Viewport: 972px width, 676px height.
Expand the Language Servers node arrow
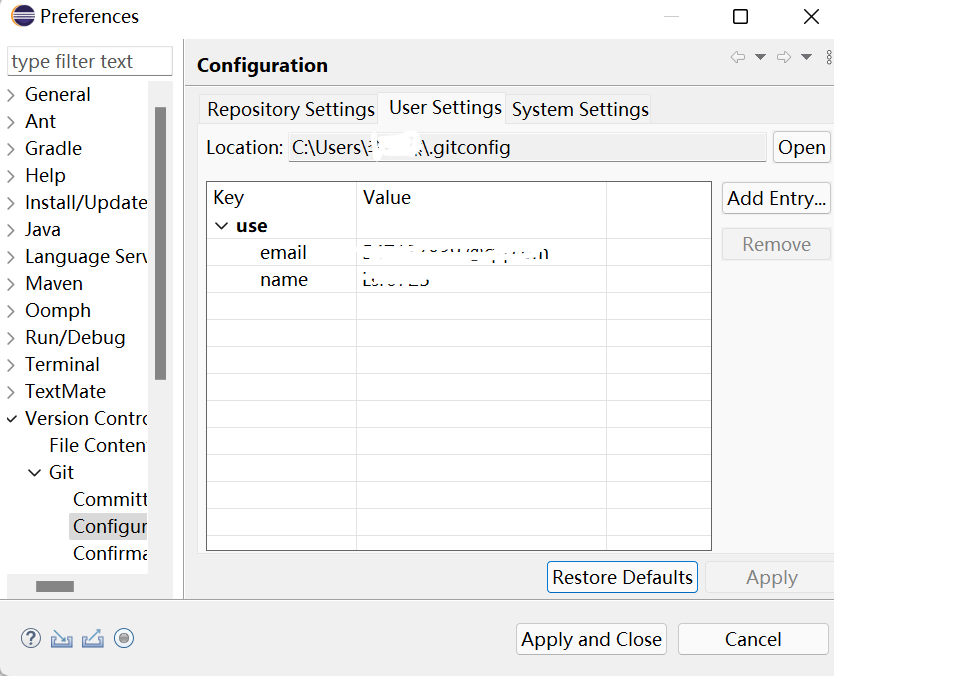coord(11,257)
